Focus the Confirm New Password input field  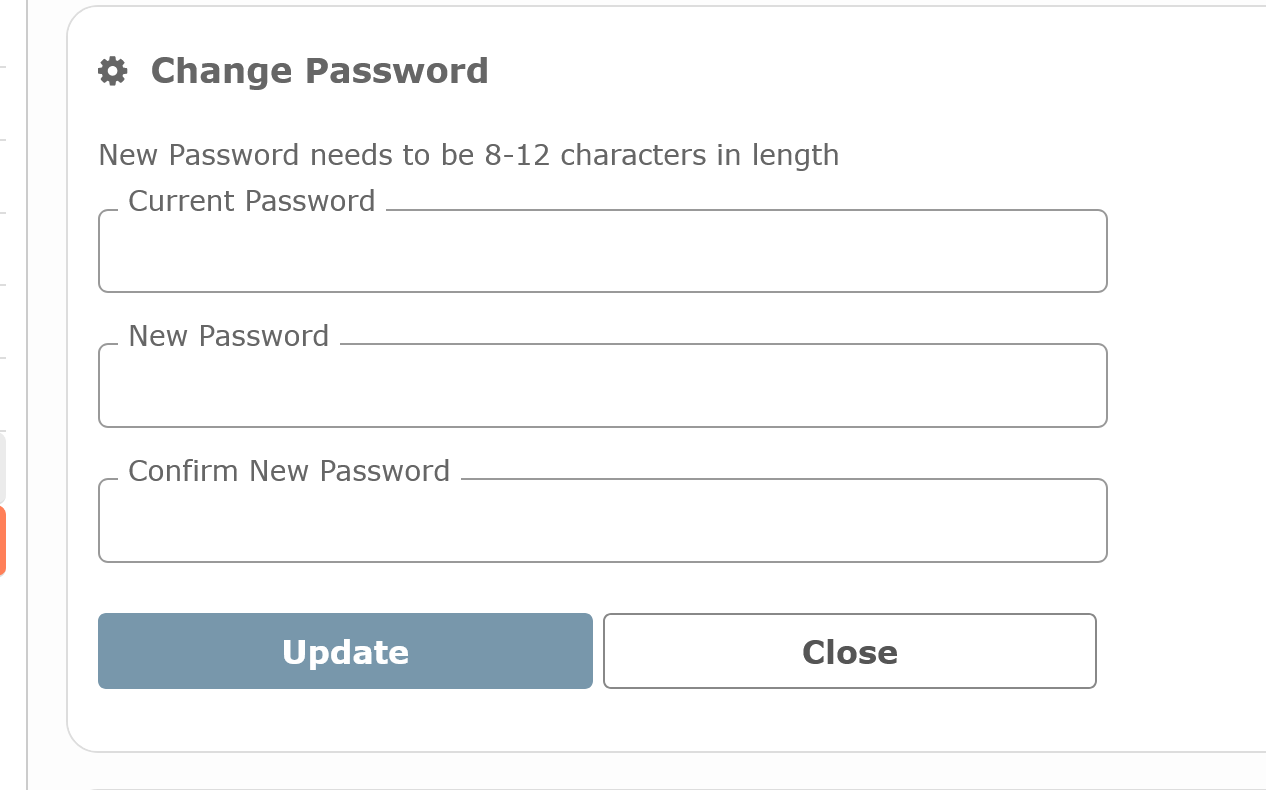point(602,521)
